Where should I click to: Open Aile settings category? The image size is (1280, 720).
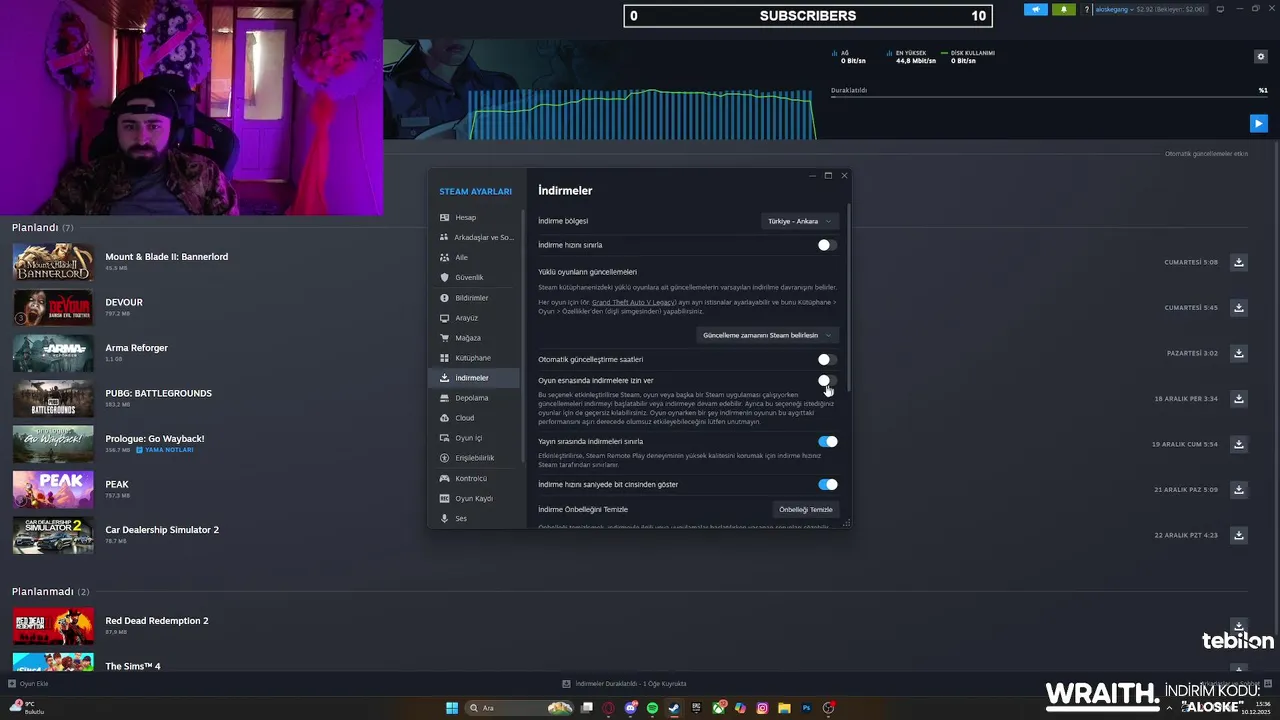click(474, 257)
